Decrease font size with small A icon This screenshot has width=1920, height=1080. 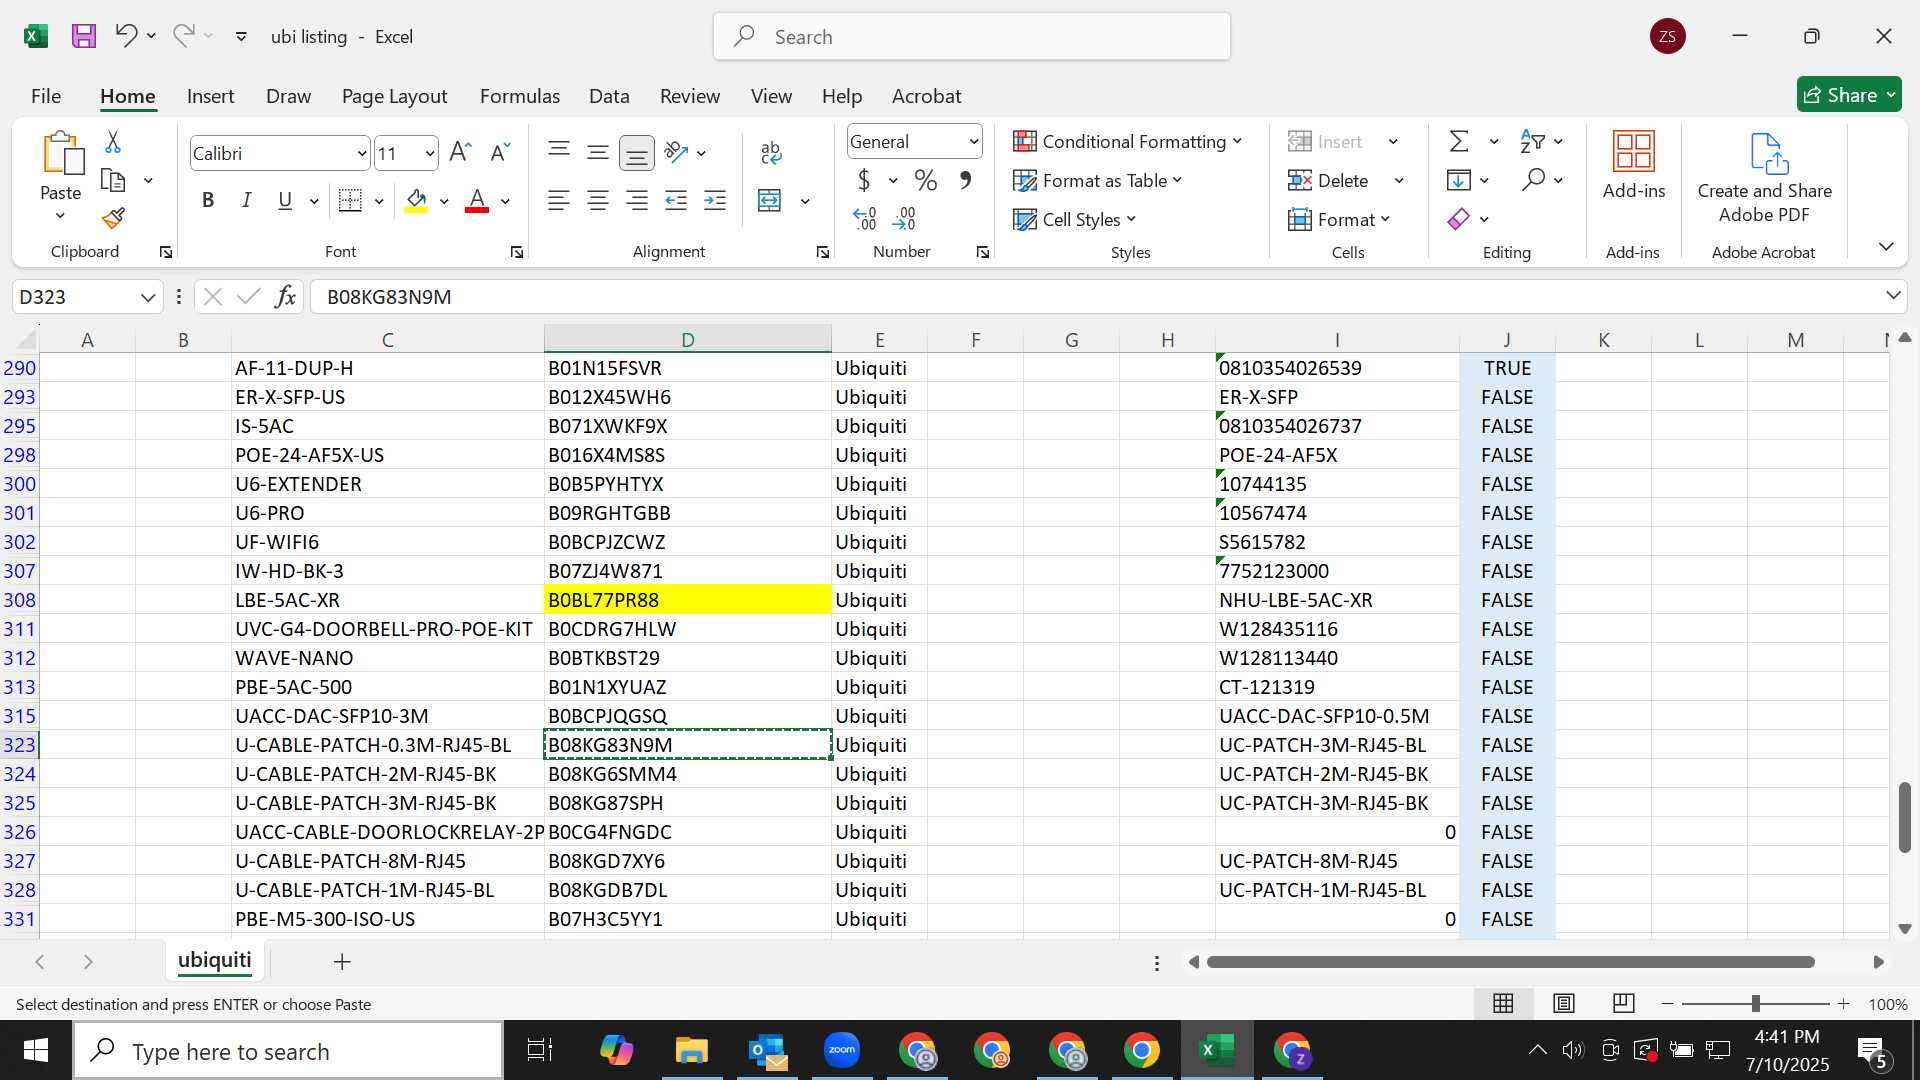[x=500, y=152]
